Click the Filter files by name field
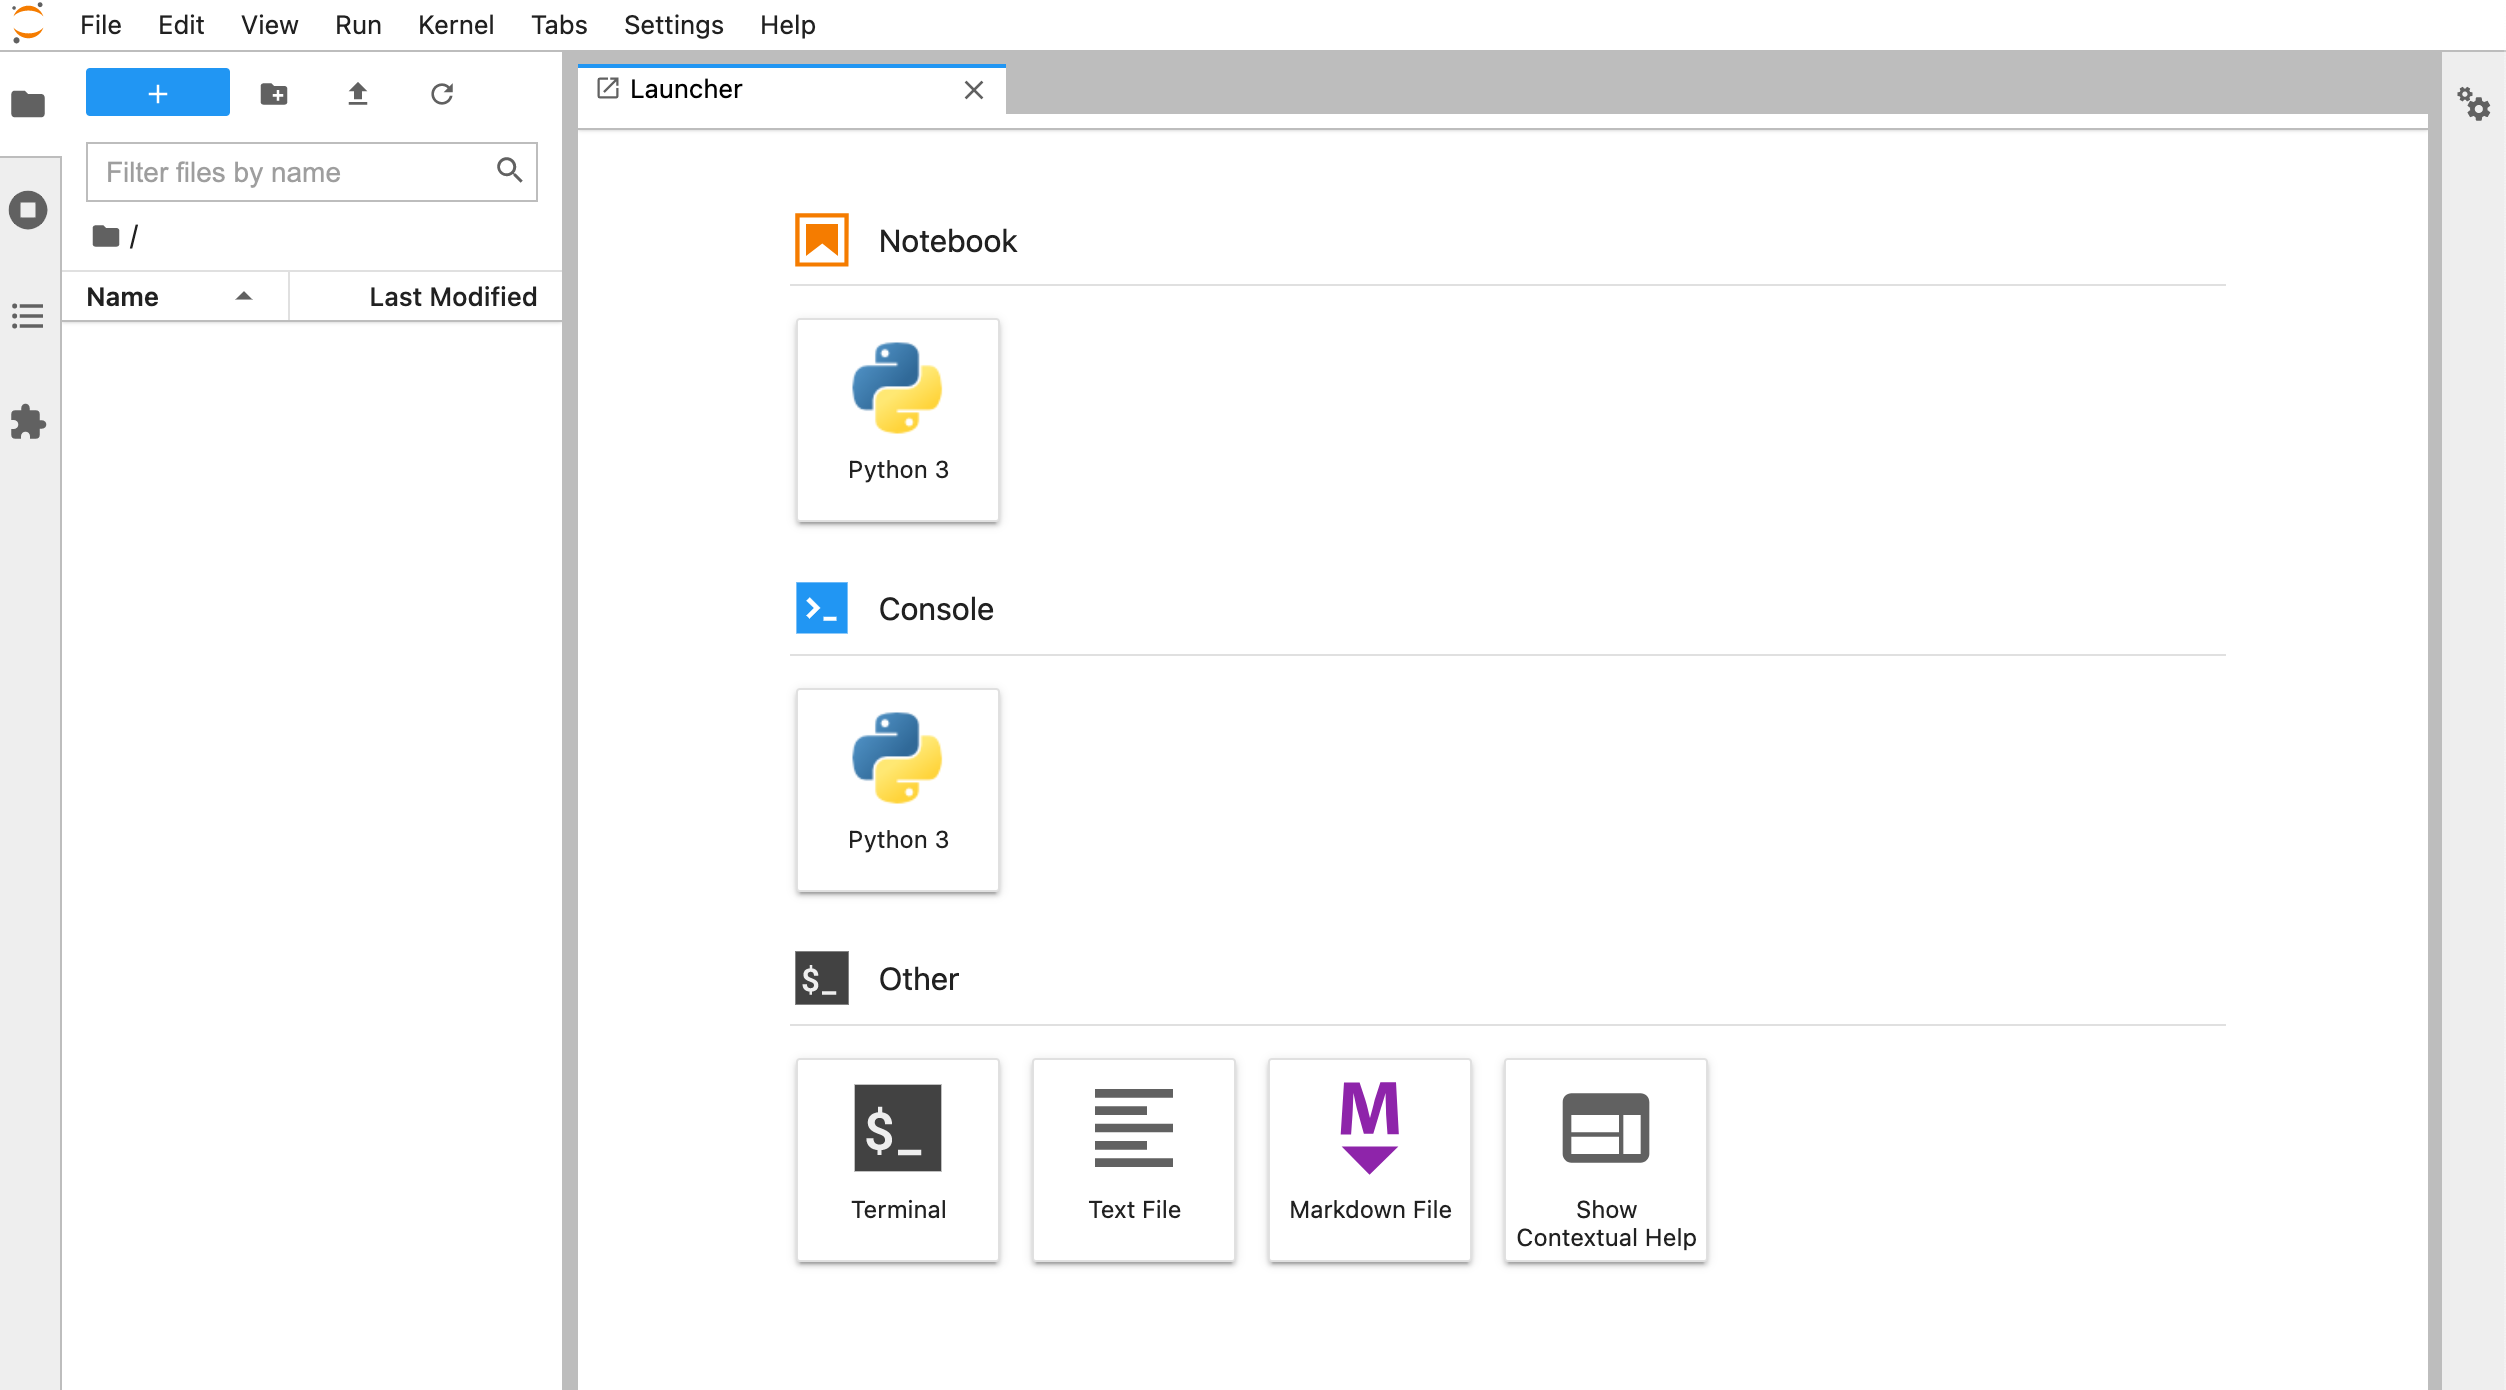Image resolution: width=2506 pixels, height=1390 pixels. pyautogui.click(x=295, y=172)
